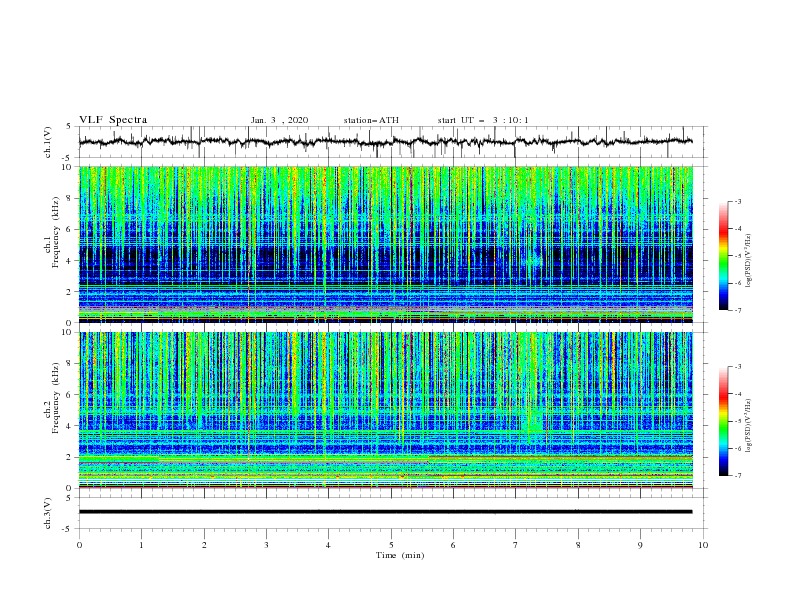Click time axis tick label "6"

coord(453,545)
